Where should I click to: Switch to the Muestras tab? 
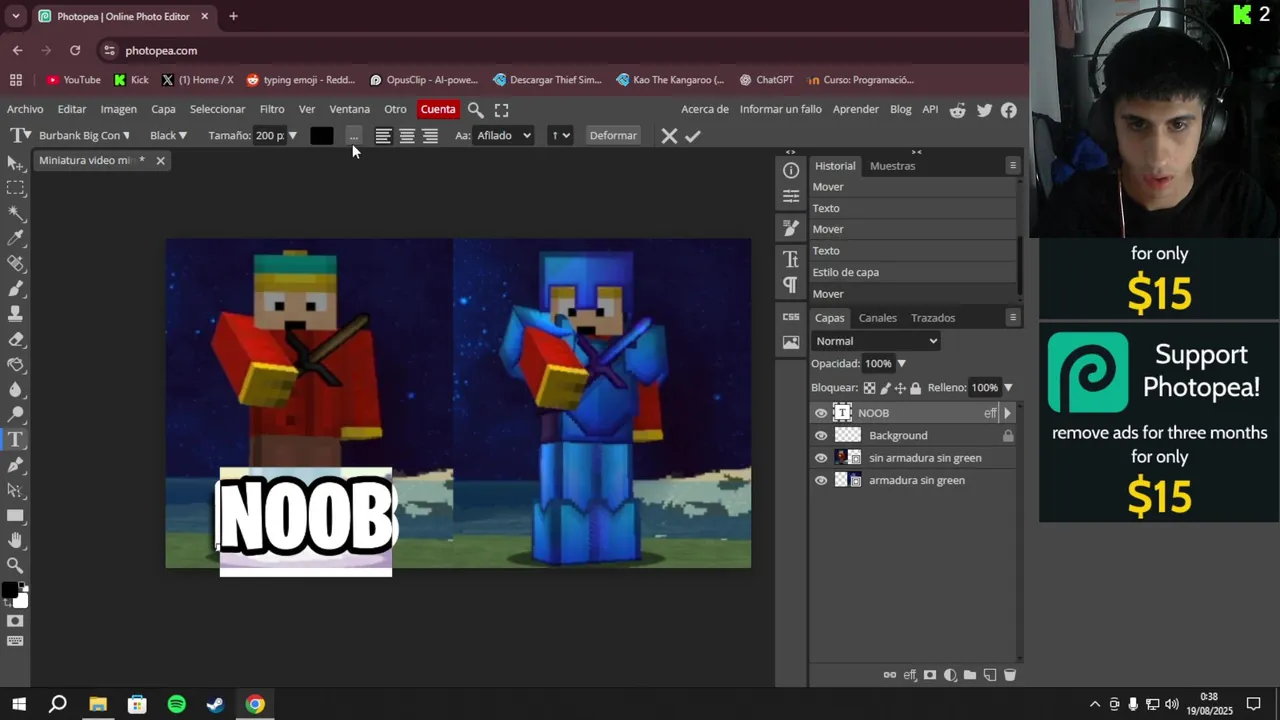[892, 166]
